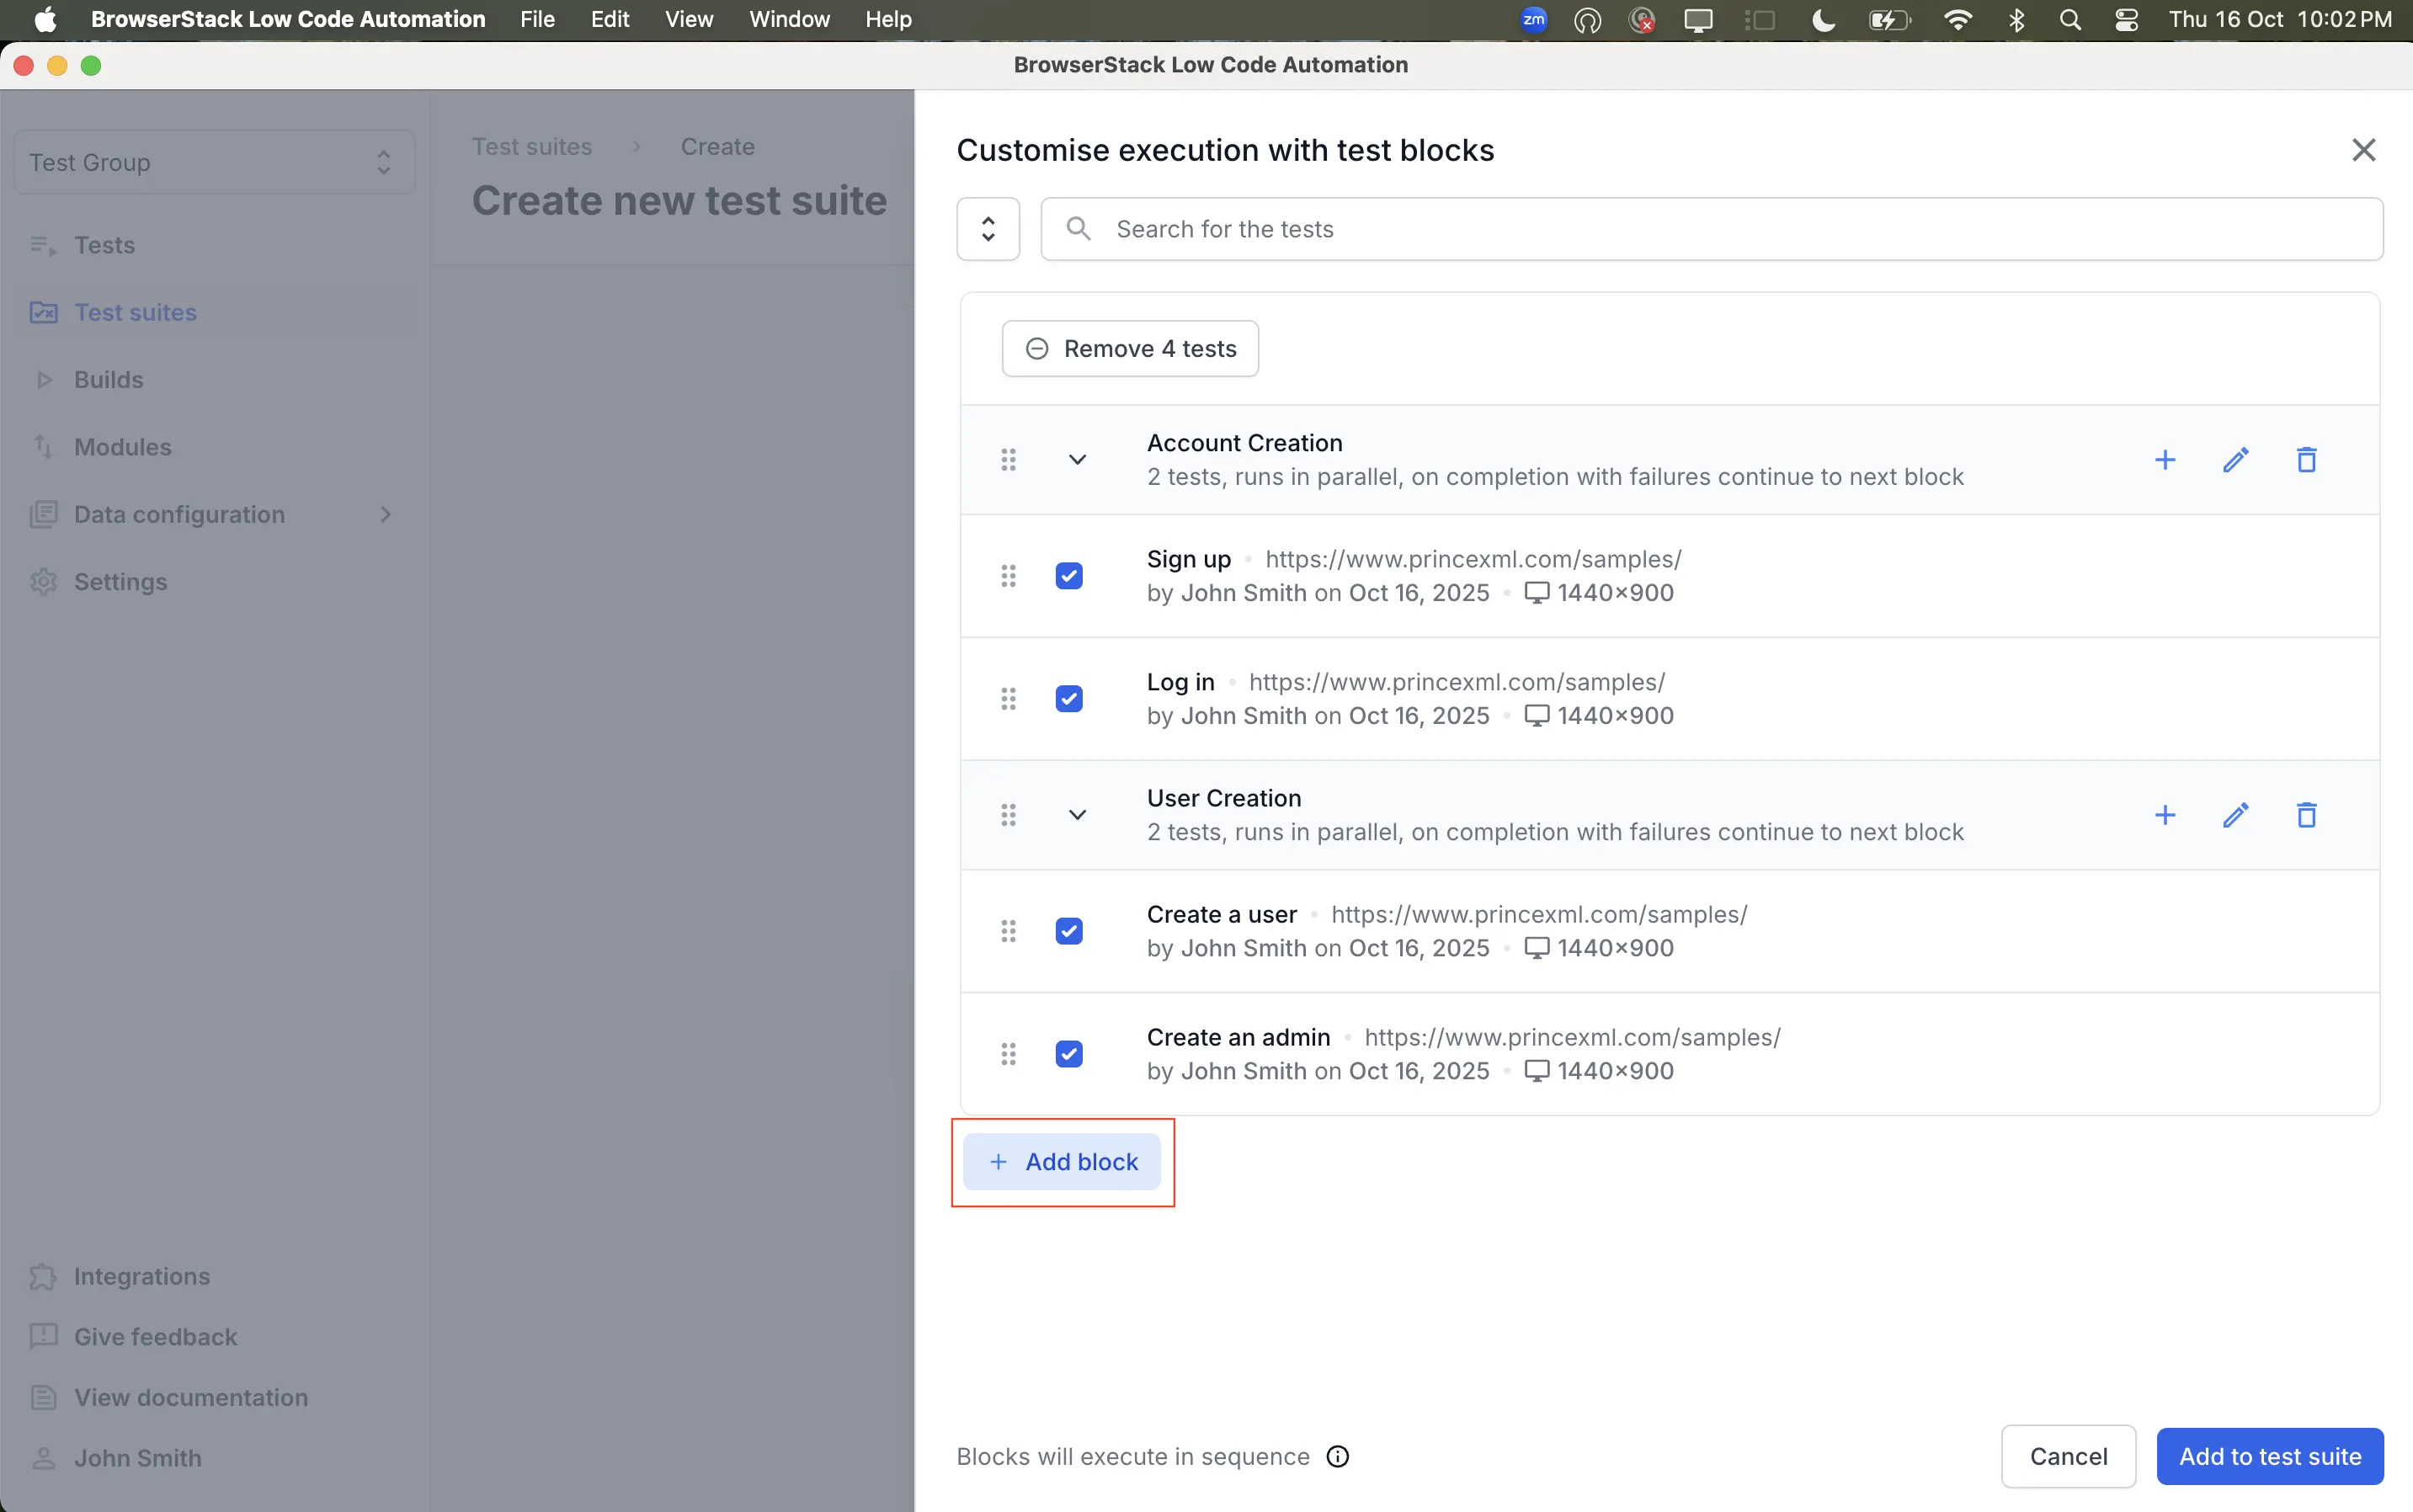Open Settings via the gear icon
The image size is (2413, 1512).
click(42, 581)
